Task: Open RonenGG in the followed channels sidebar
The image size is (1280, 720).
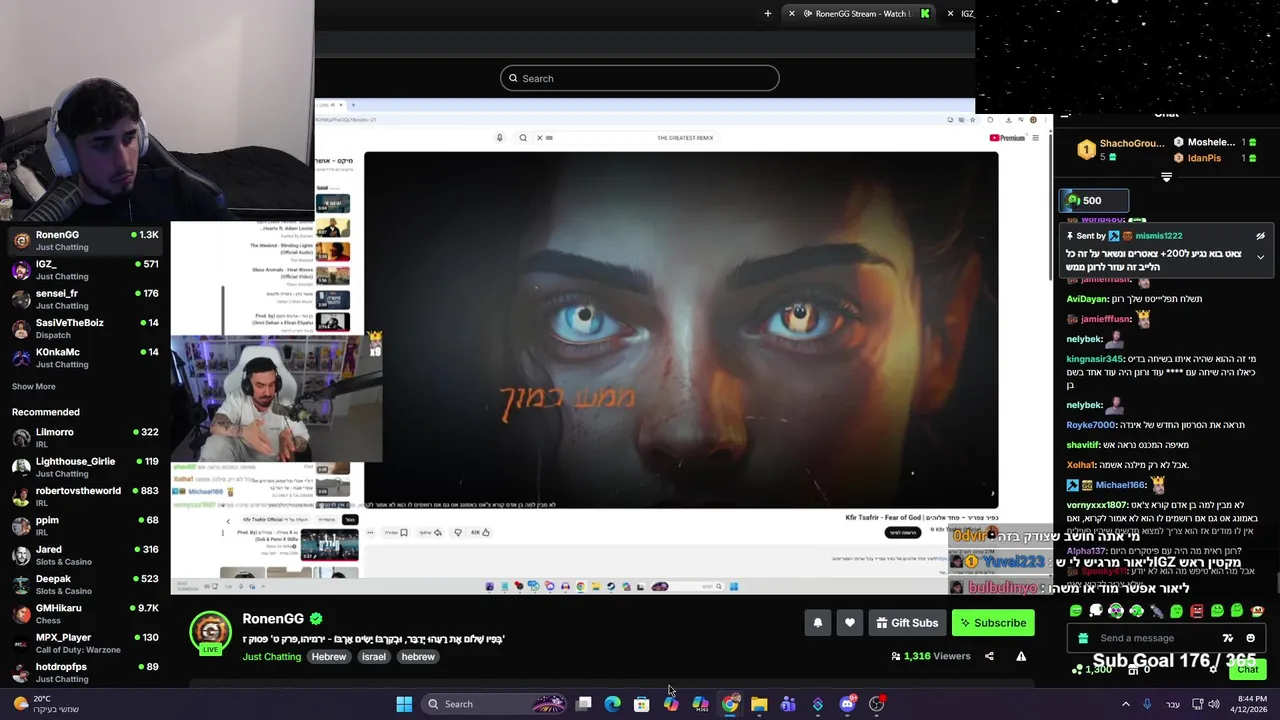Action: pos(85,240)
